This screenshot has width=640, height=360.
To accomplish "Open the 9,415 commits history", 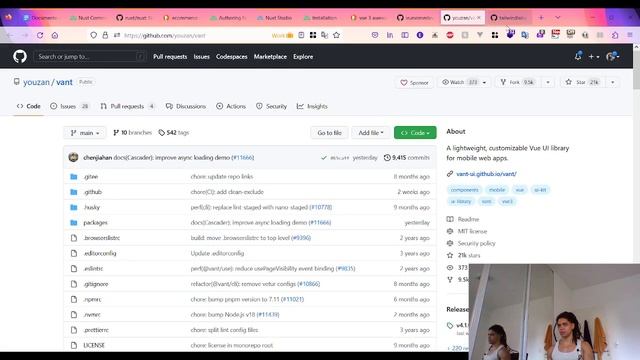I will click(407, 158).
